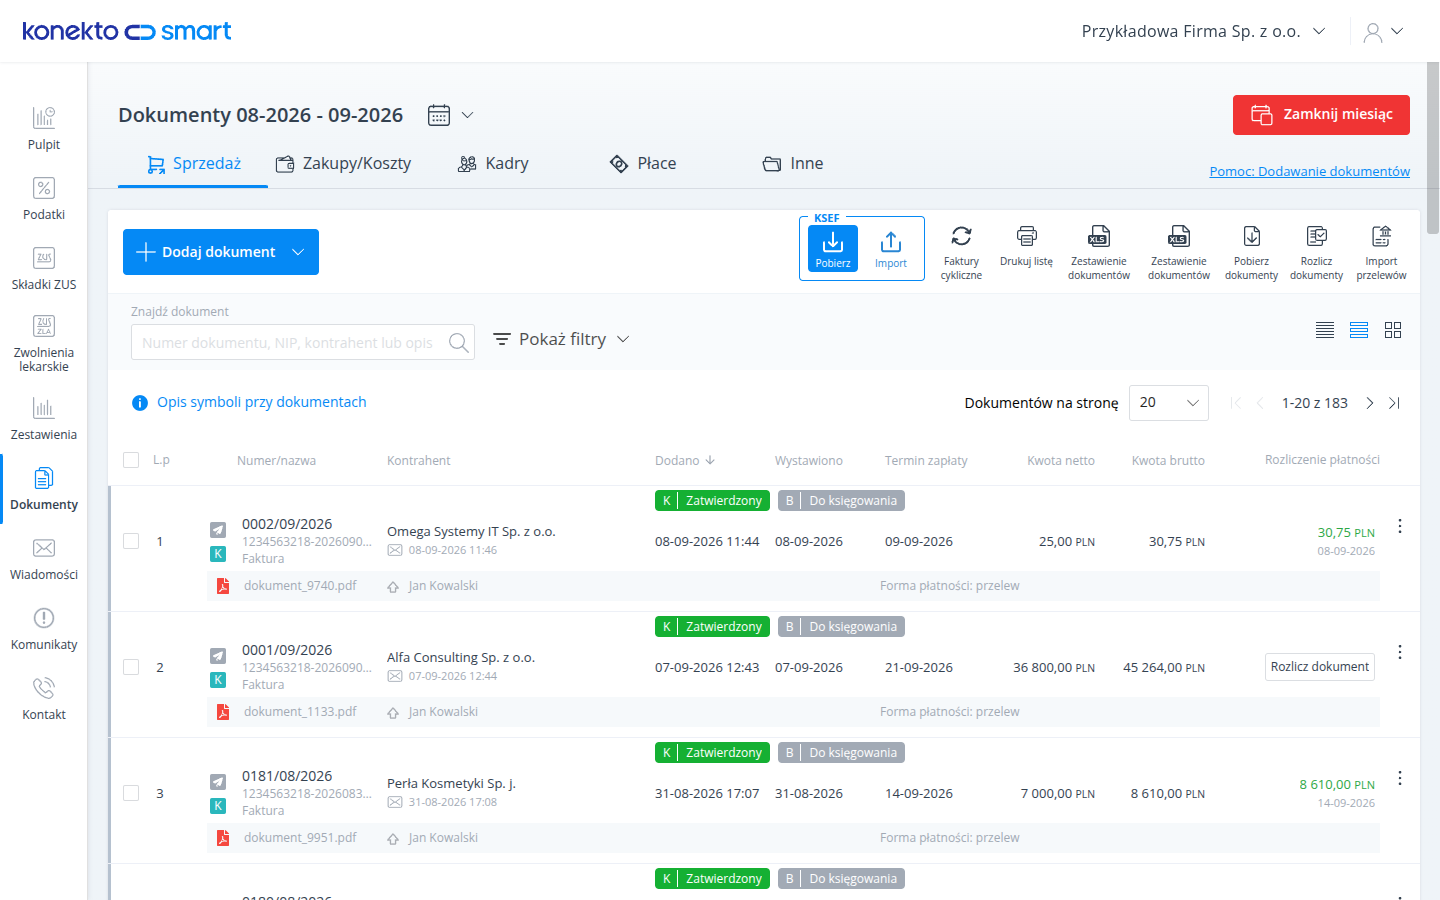Check the box for document 0001/09/2026
The height and width of the screenshot is (900, 1440).
[x=131, y=667]
